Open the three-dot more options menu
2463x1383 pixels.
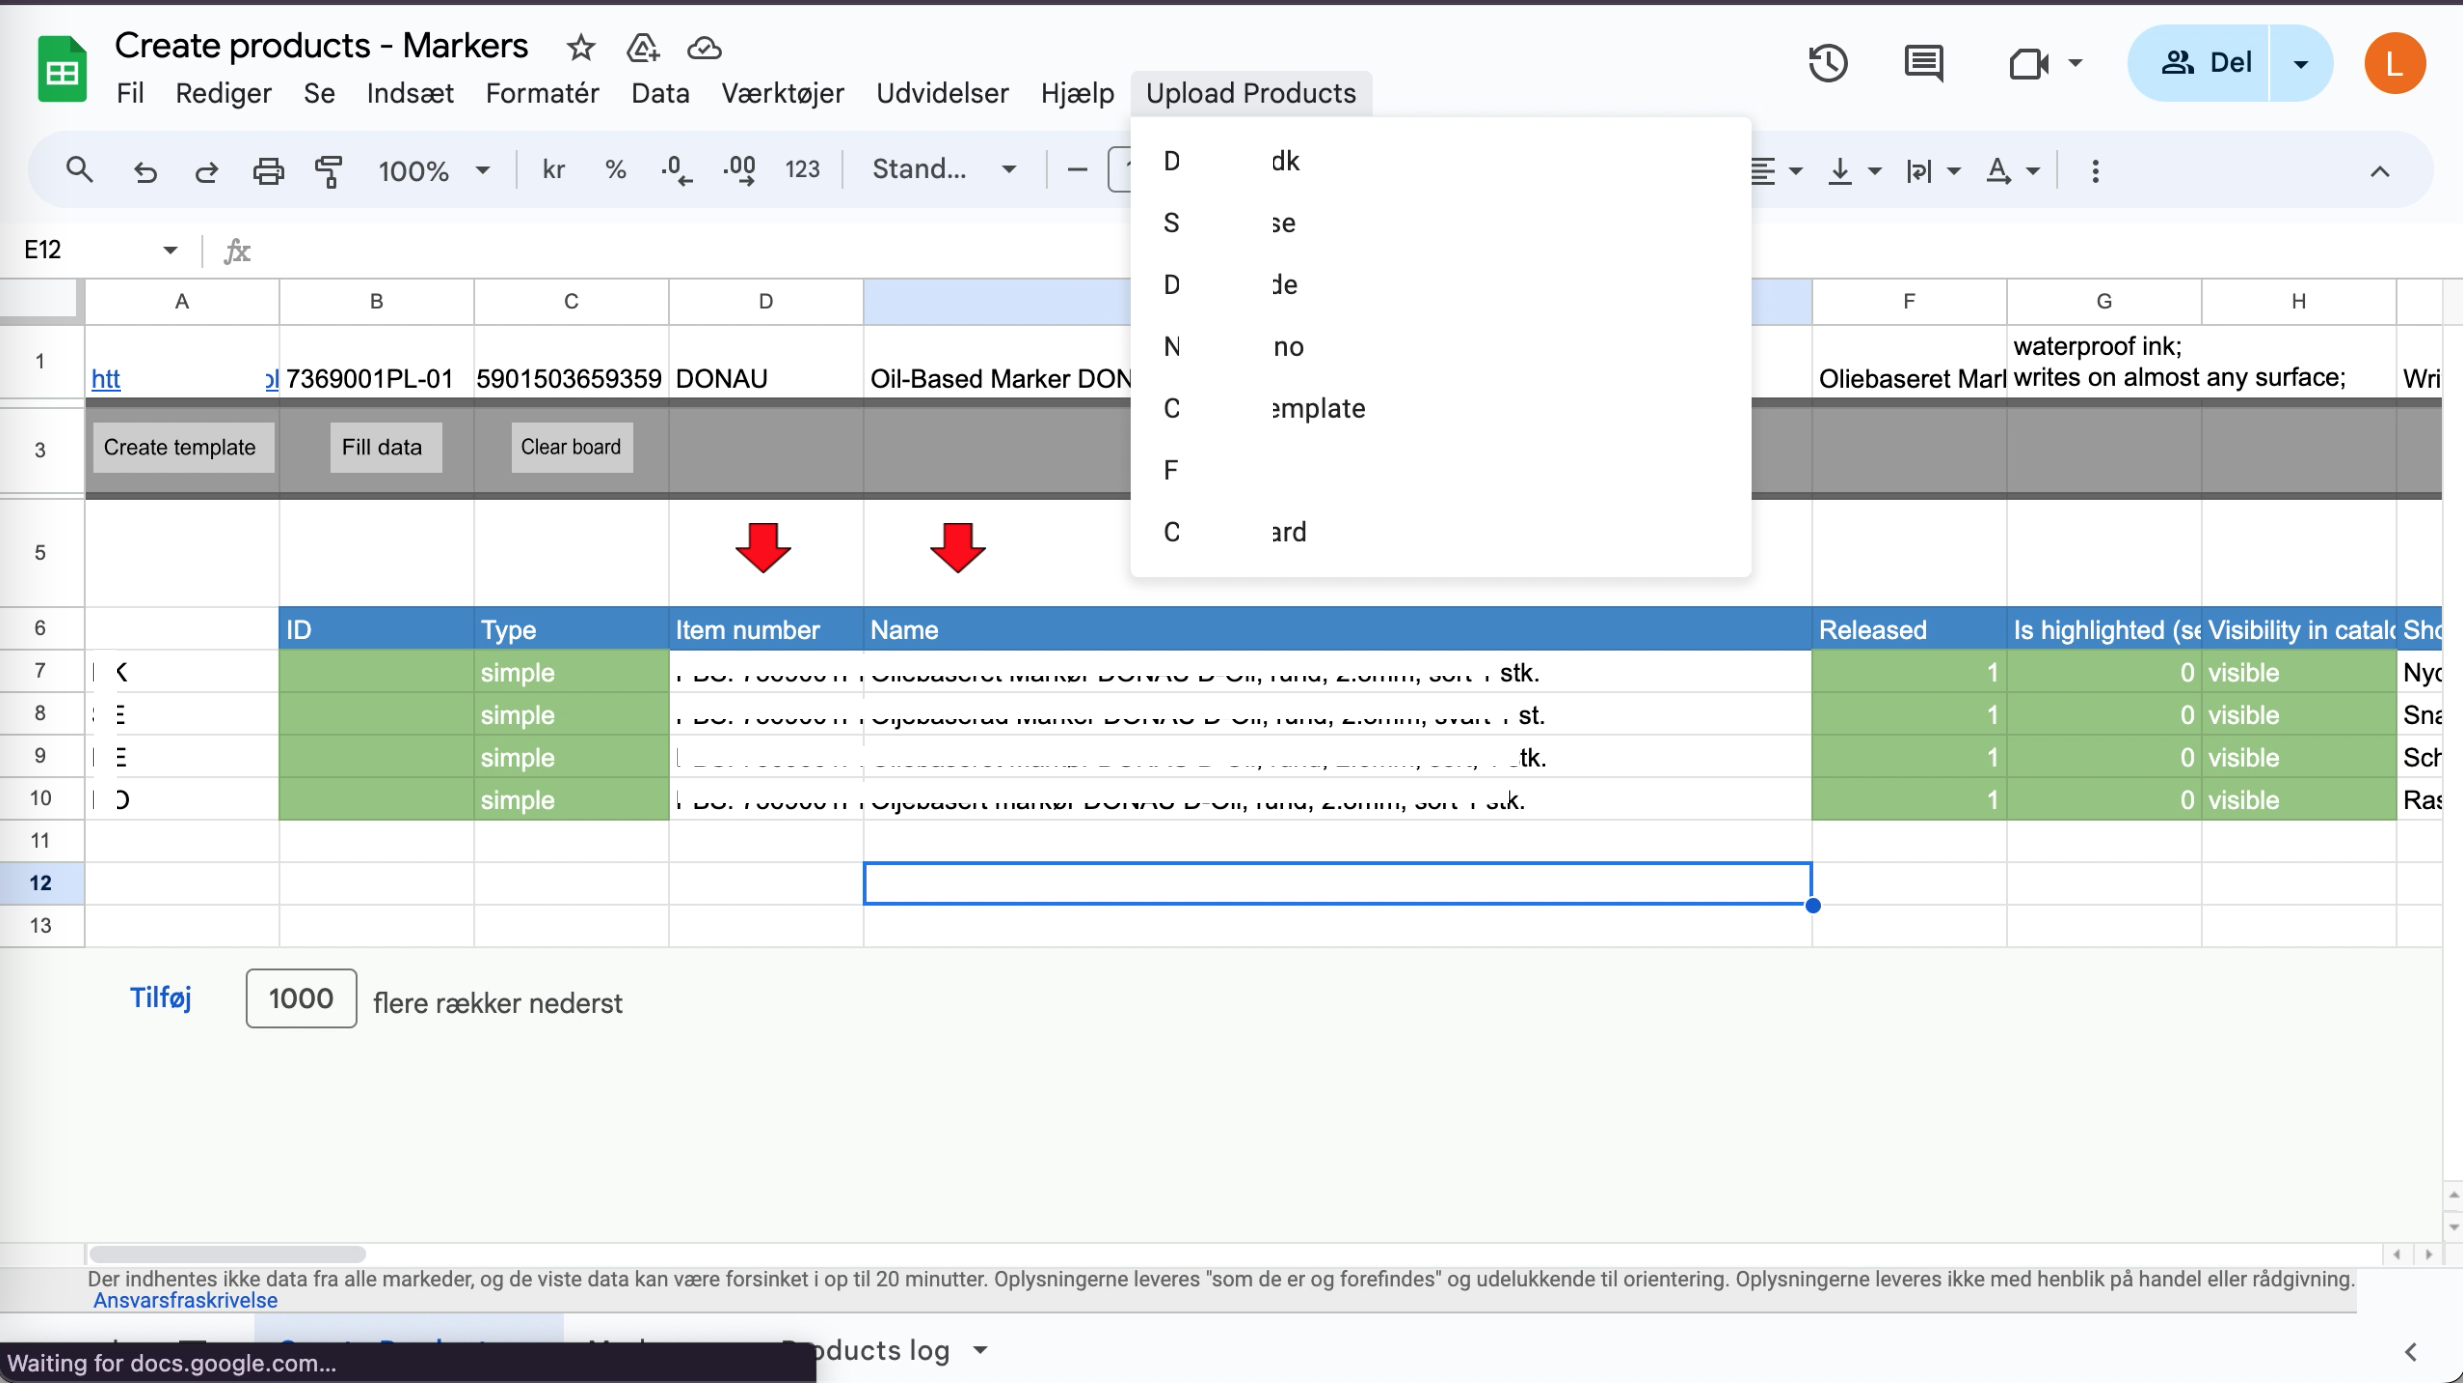(2095, 171)
